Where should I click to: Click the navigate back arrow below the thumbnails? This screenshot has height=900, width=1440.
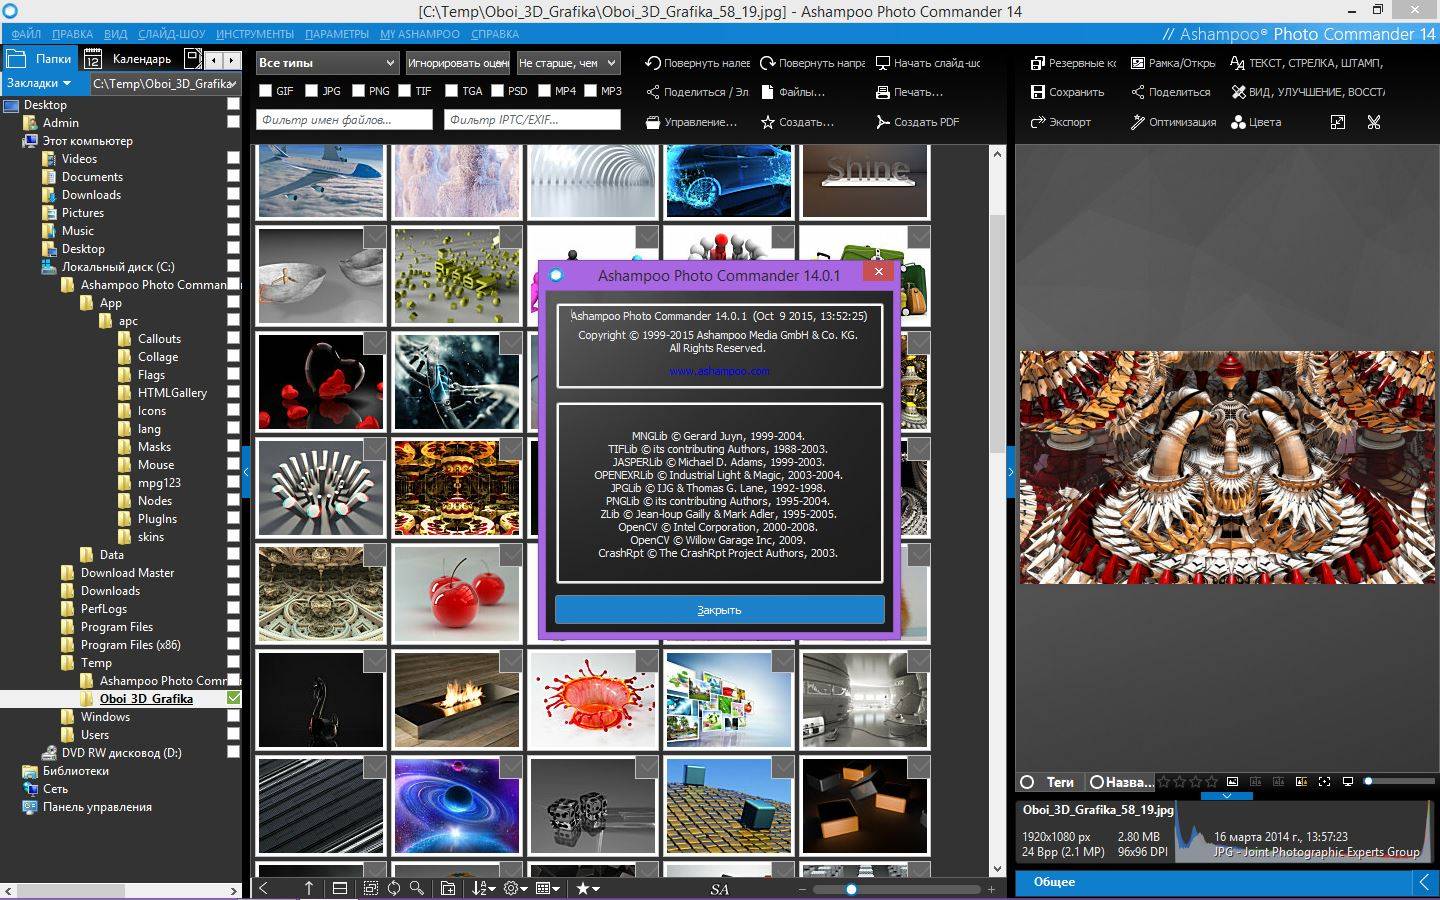point(264,888)
